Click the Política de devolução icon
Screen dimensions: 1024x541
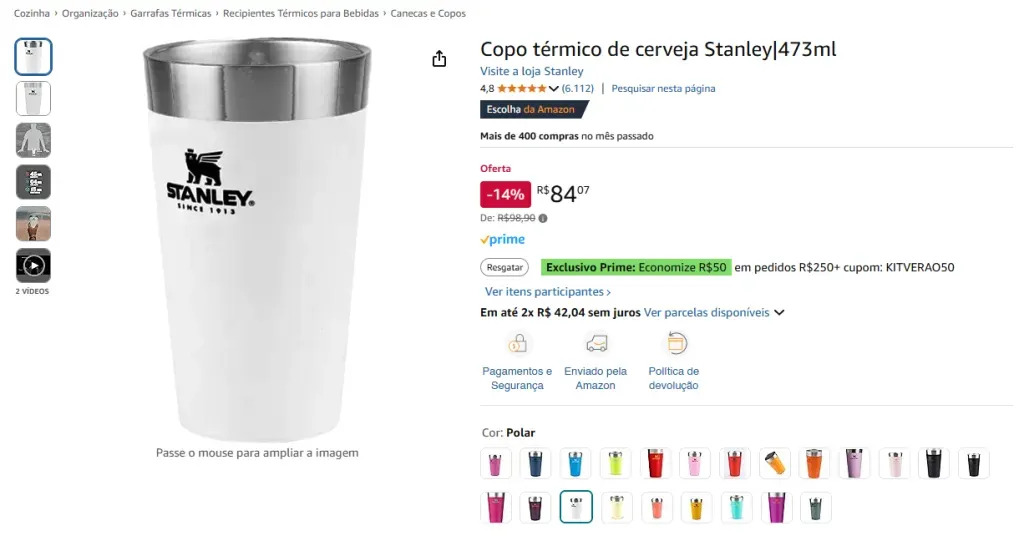[676, 344]
